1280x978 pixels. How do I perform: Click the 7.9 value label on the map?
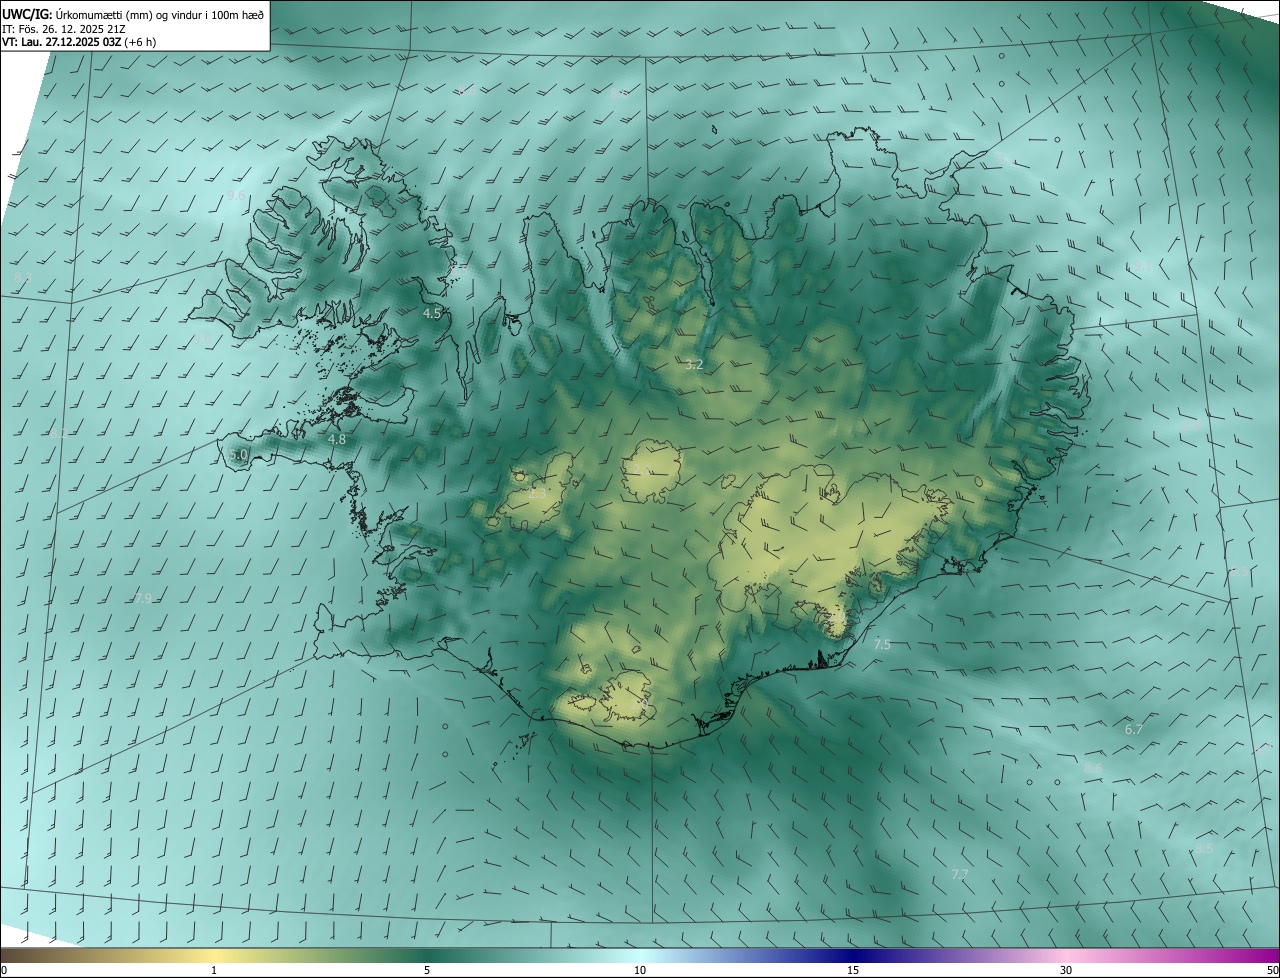tap(143, 598)
